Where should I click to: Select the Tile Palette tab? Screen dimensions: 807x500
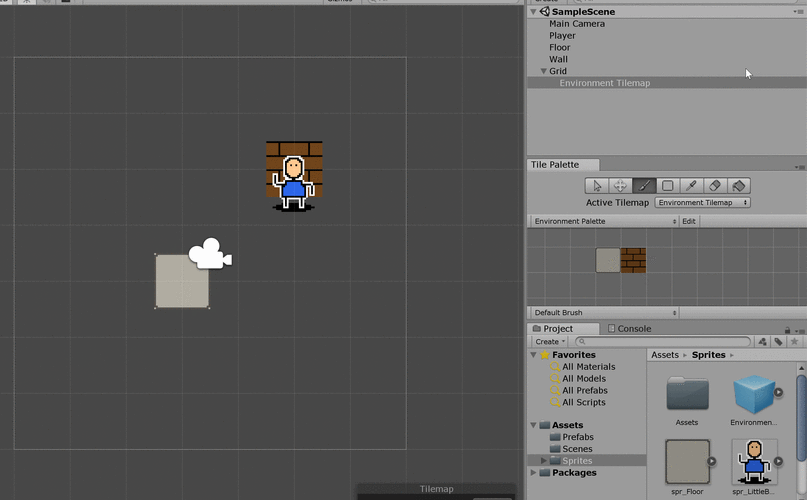(563, 165)
